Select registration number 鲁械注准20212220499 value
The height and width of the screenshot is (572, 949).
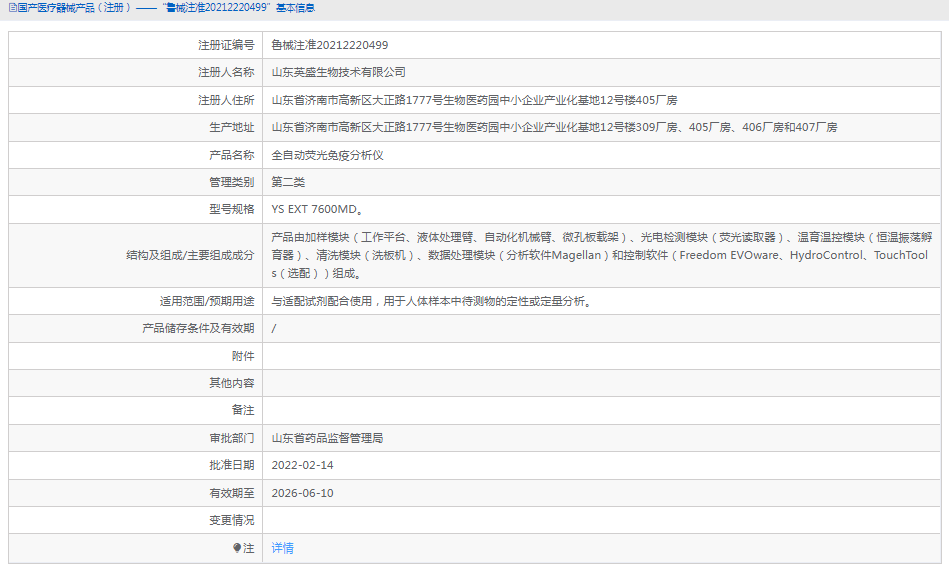click(x=330, y=45)
